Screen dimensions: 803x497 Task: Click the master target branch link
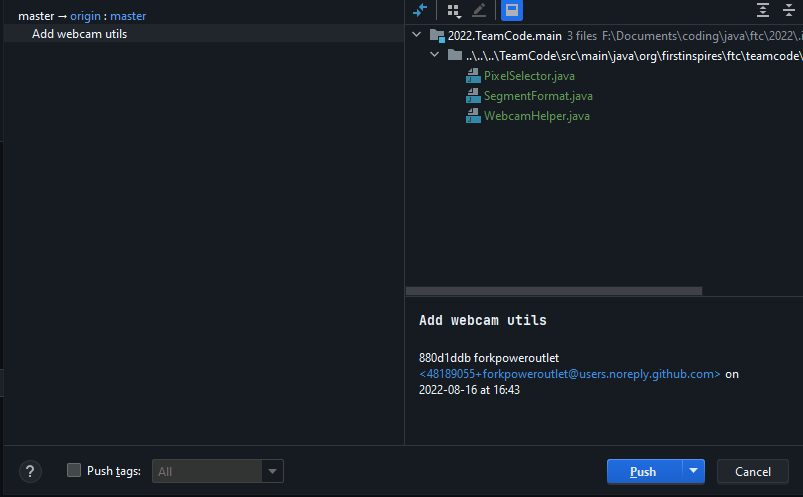point(128,16)
